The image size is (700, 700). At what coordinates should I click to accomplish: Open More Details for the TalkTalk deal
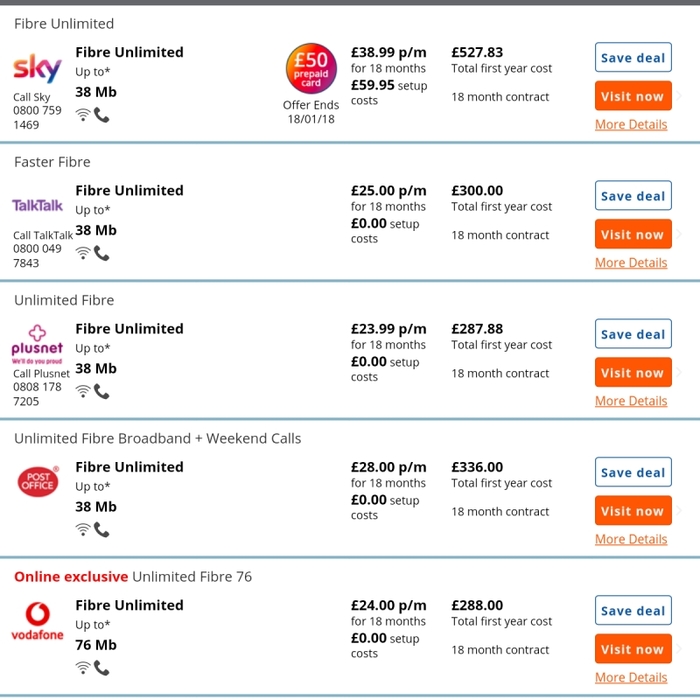pyautogui.click(x=631, y=263)
